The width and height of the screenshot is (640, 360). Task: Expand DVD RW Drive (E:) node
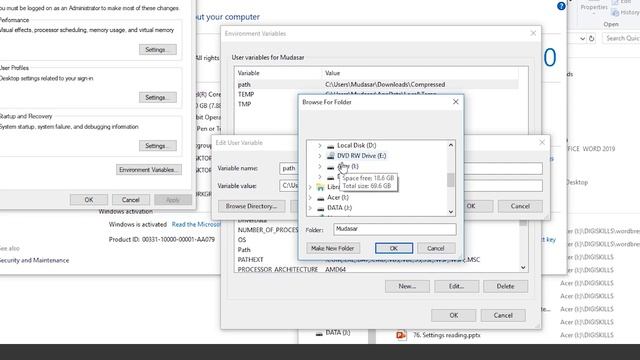[x=320, y=156]
